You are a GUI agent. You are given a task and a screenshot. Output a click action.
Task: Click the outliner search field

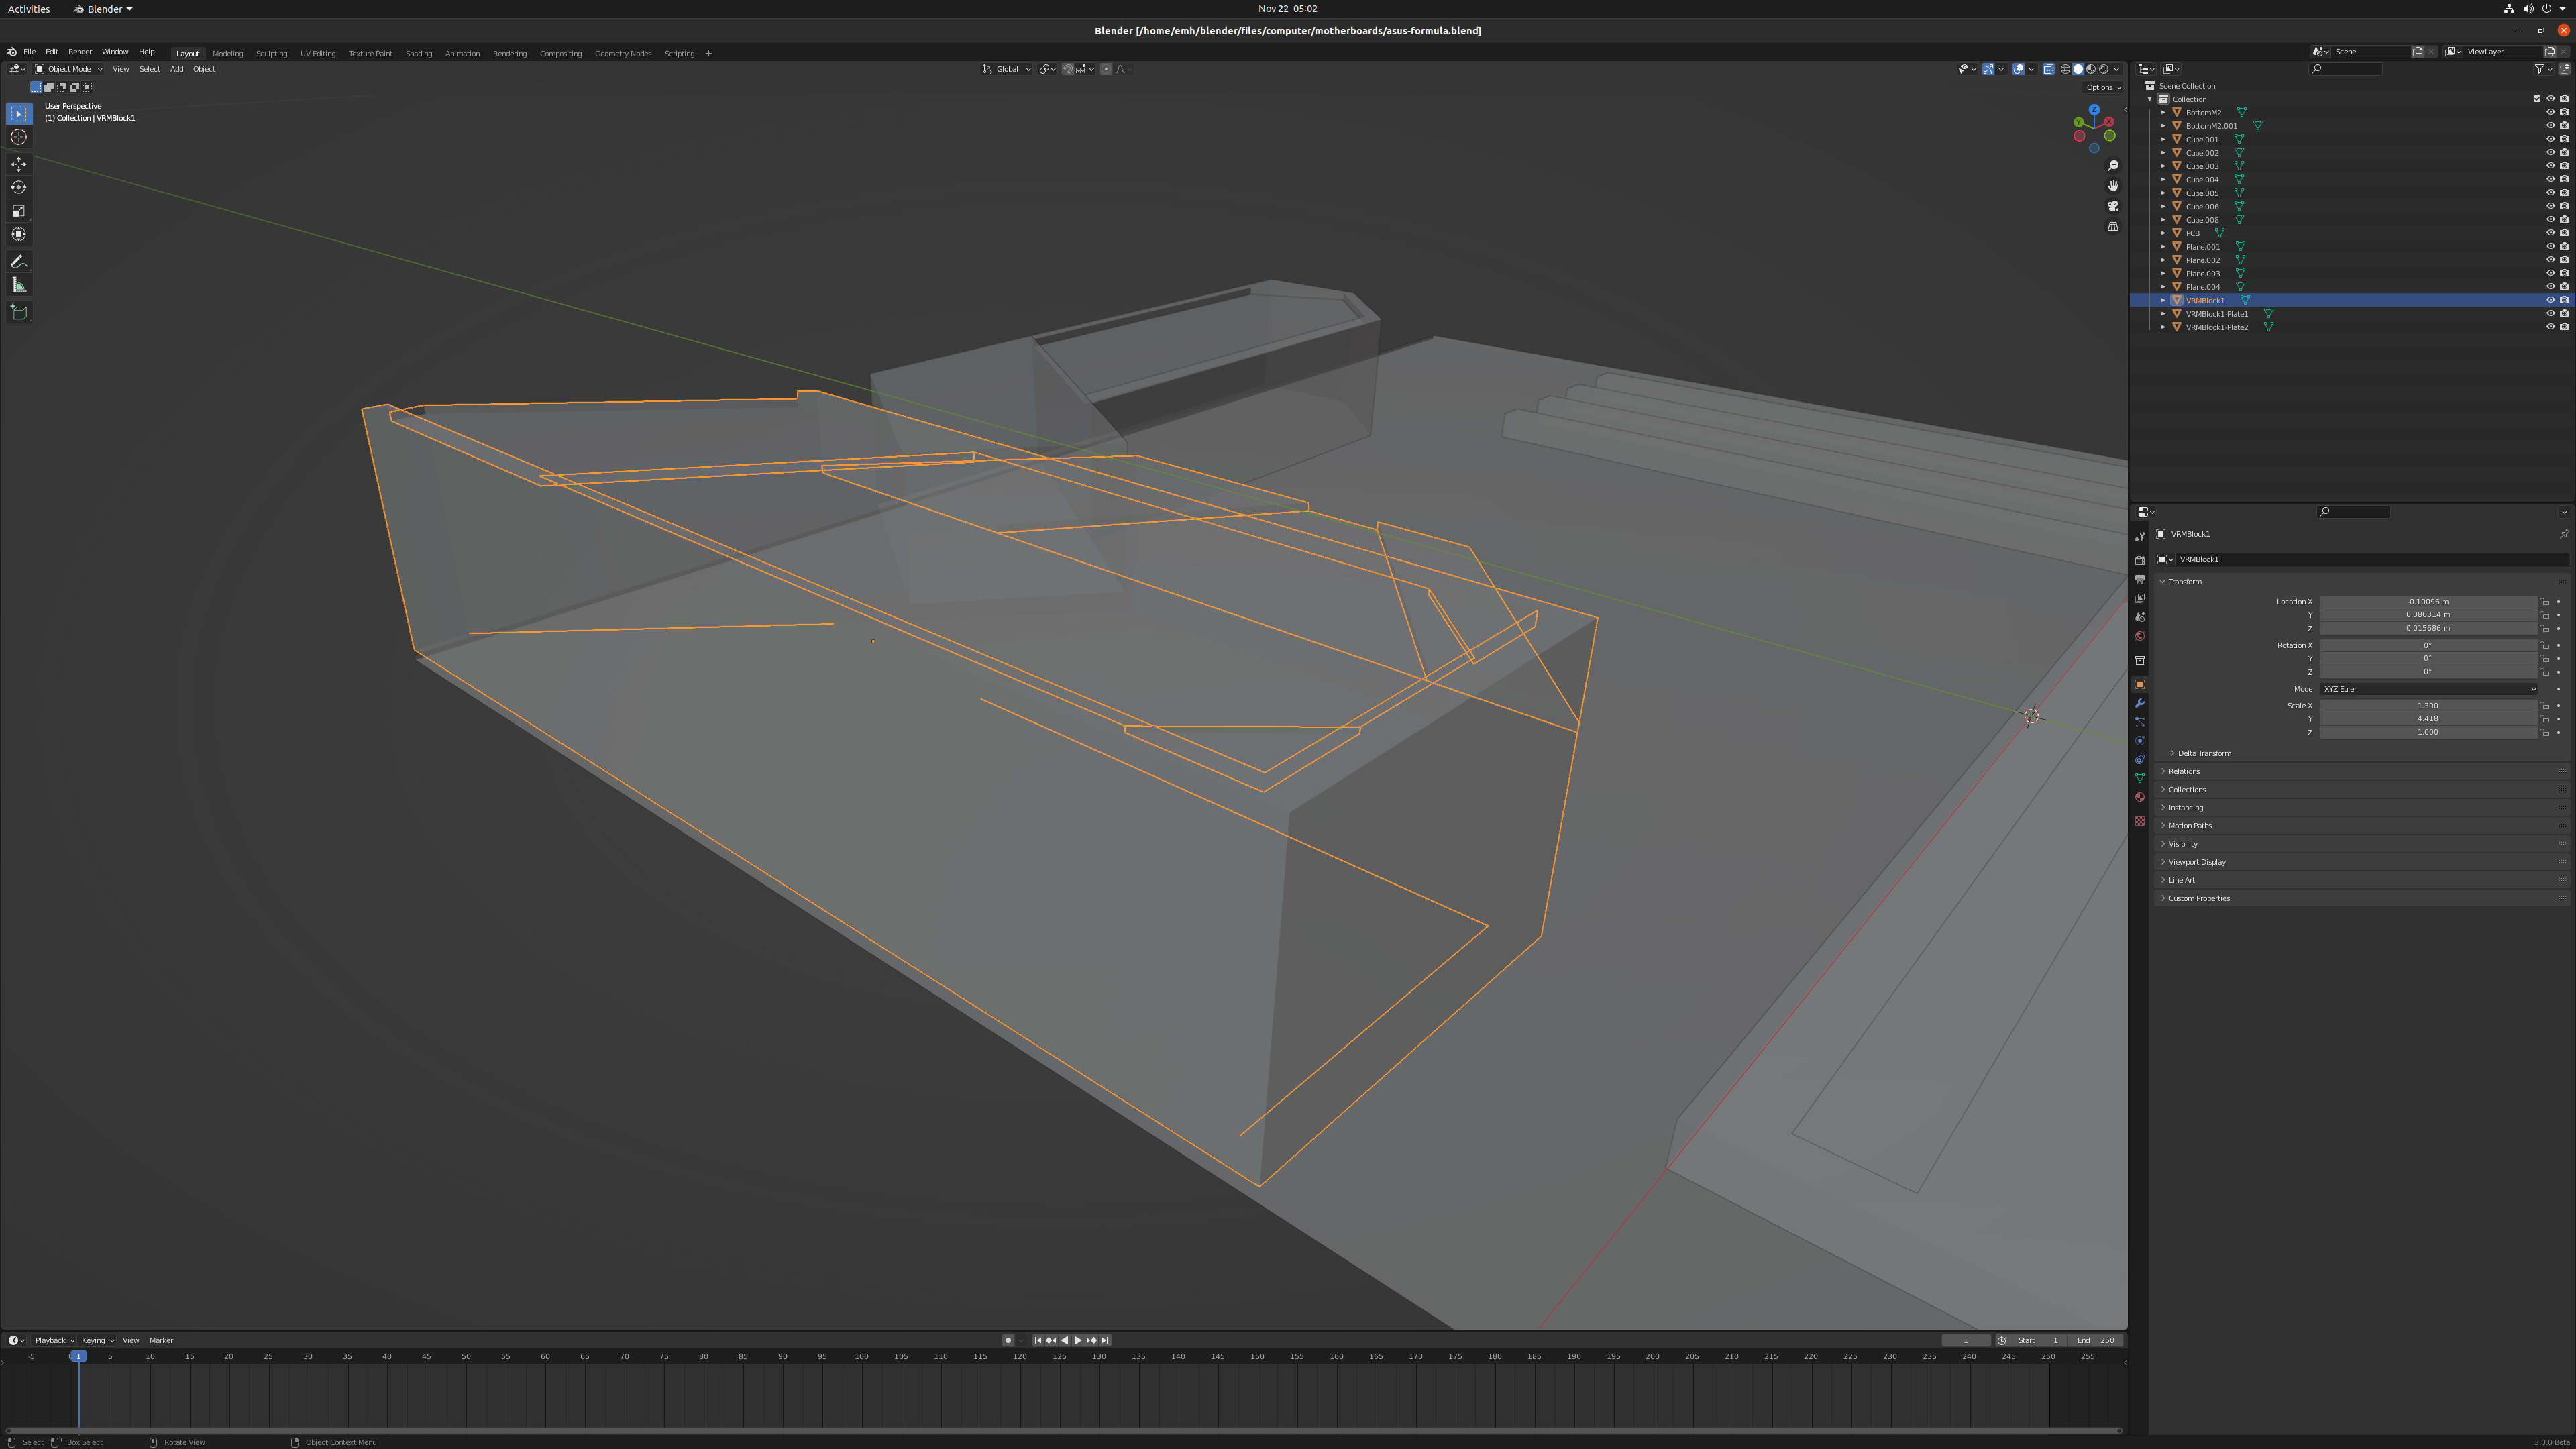[2346, 69]
